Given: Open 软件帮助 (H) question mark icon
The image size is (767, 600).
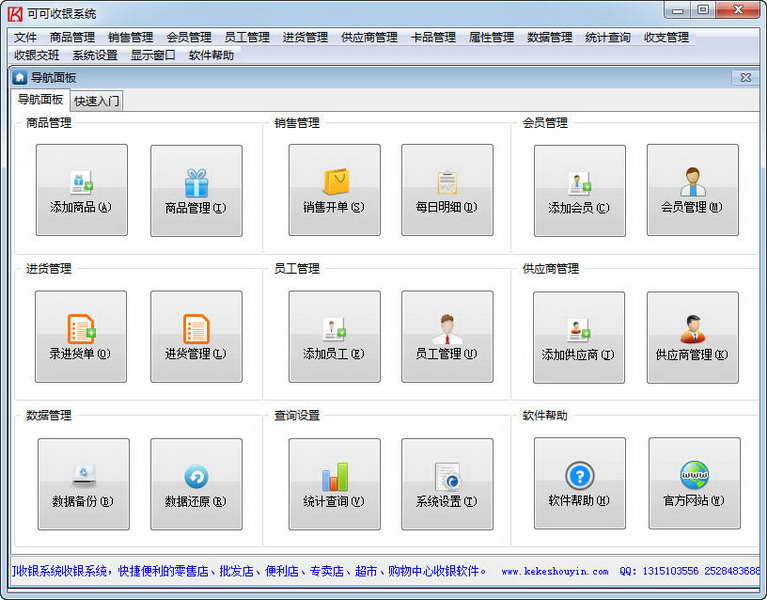Looking at the screenshot, I should coord(580,483).
